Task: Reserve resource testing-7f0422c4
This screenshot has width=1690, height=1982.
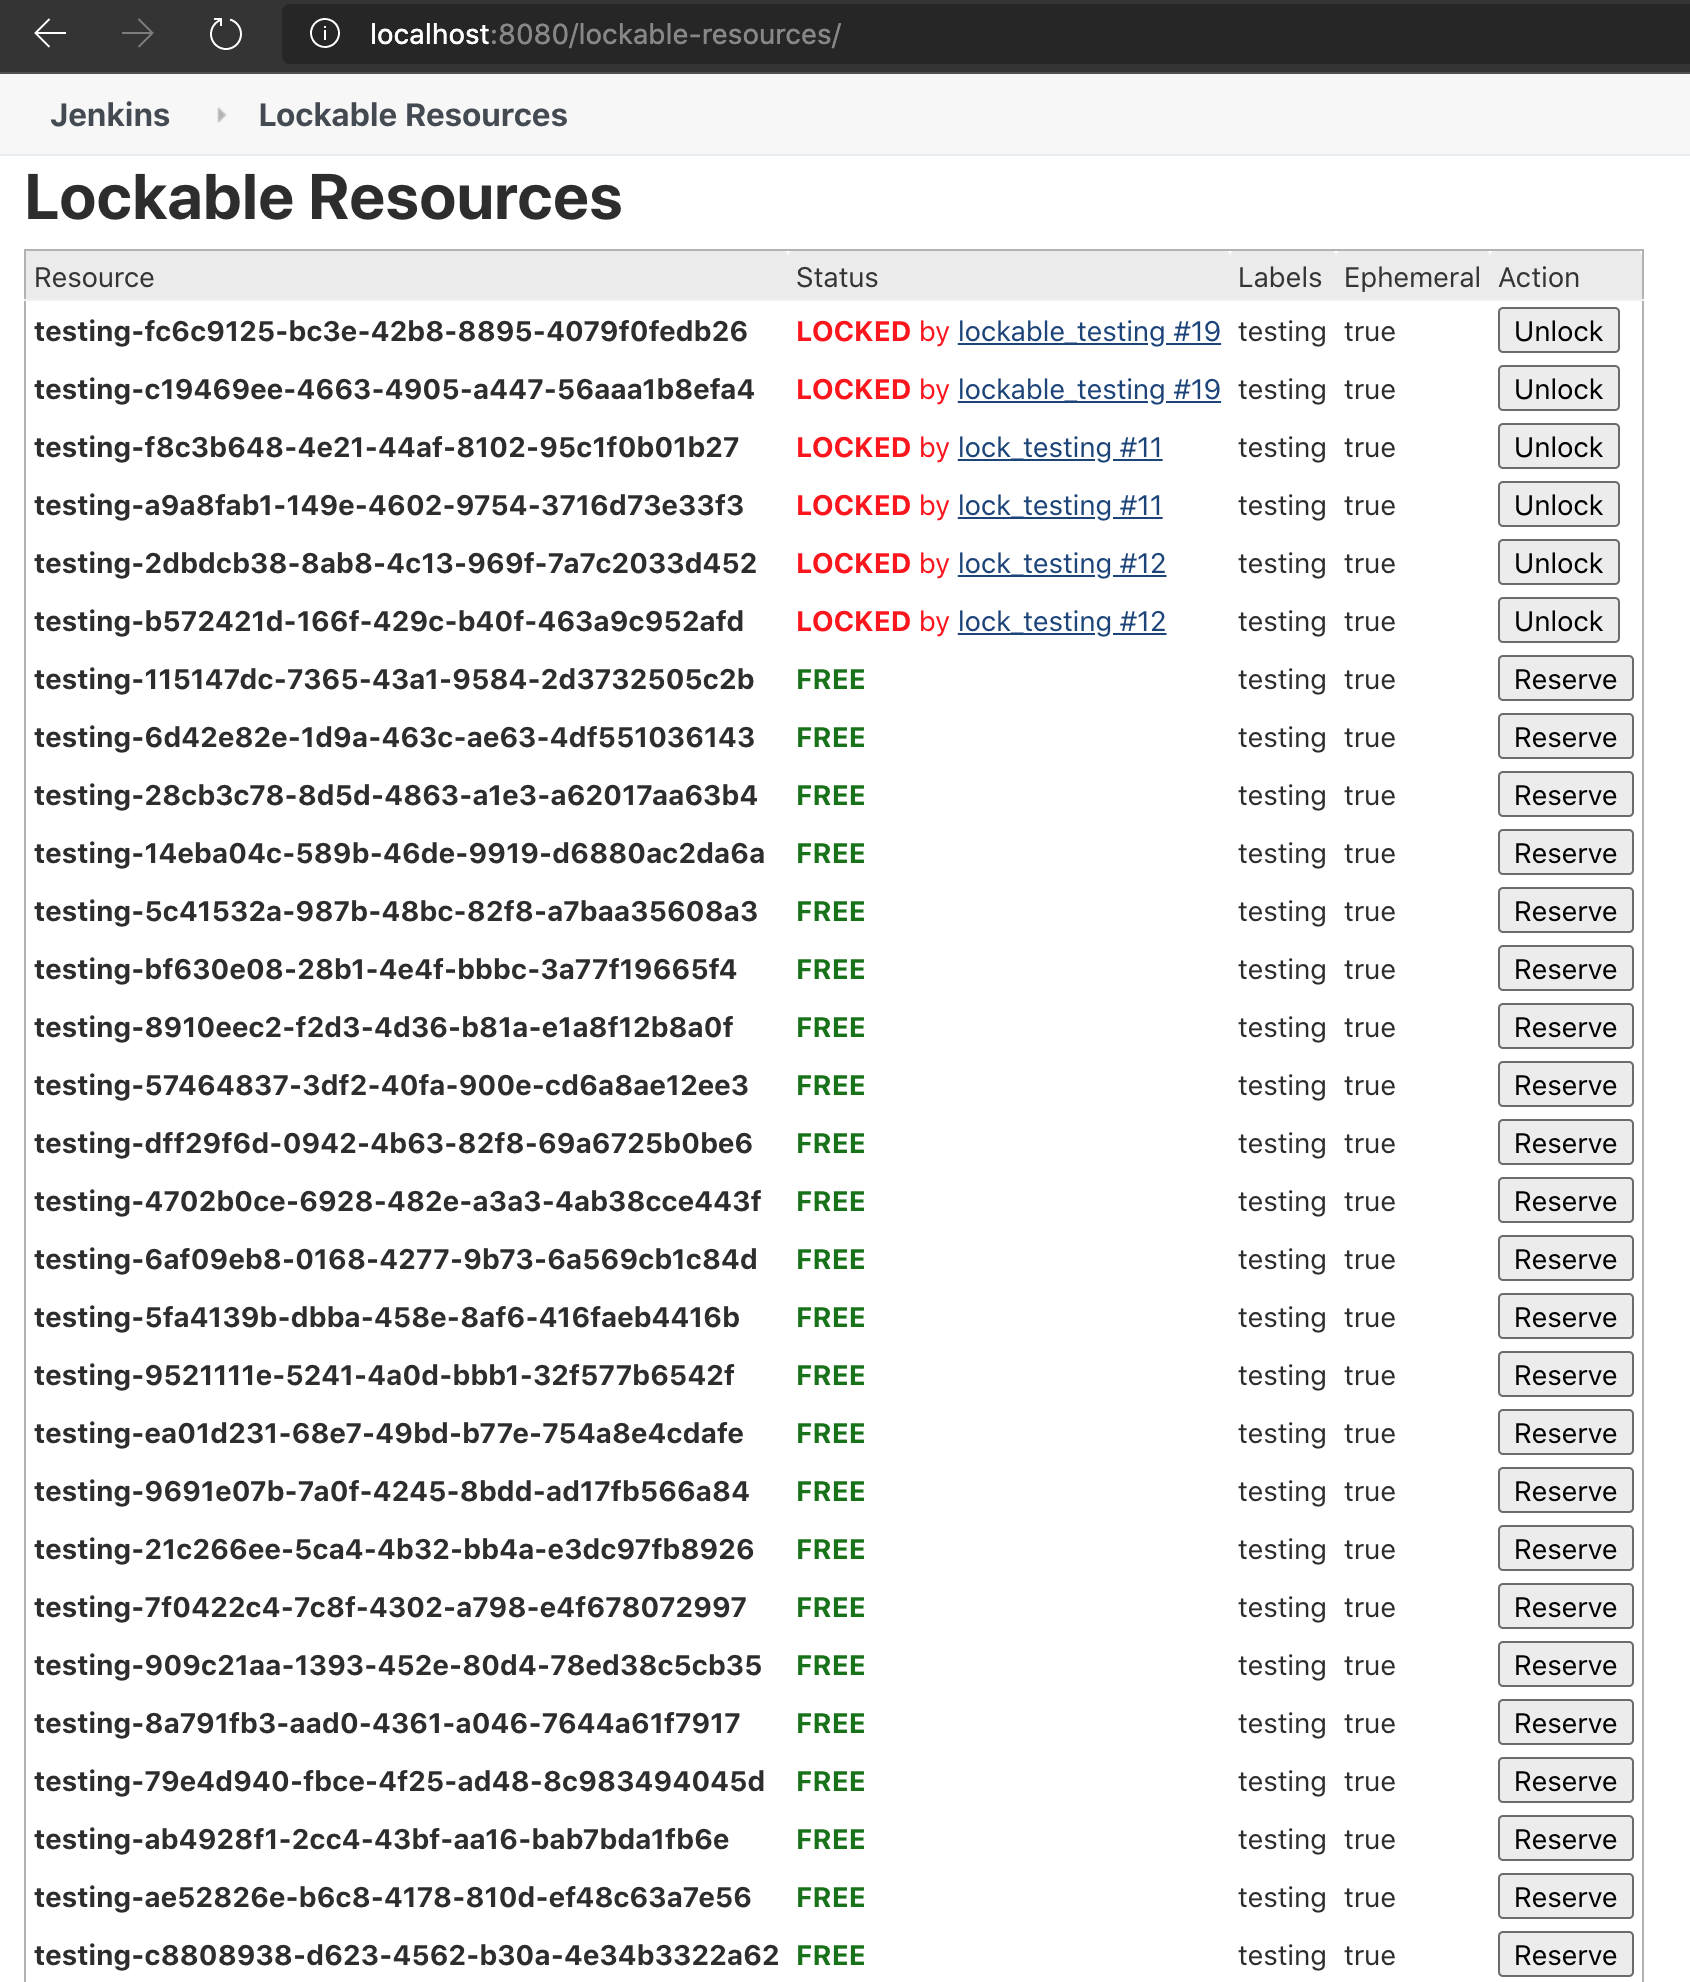Action: coord(1565,1607)
